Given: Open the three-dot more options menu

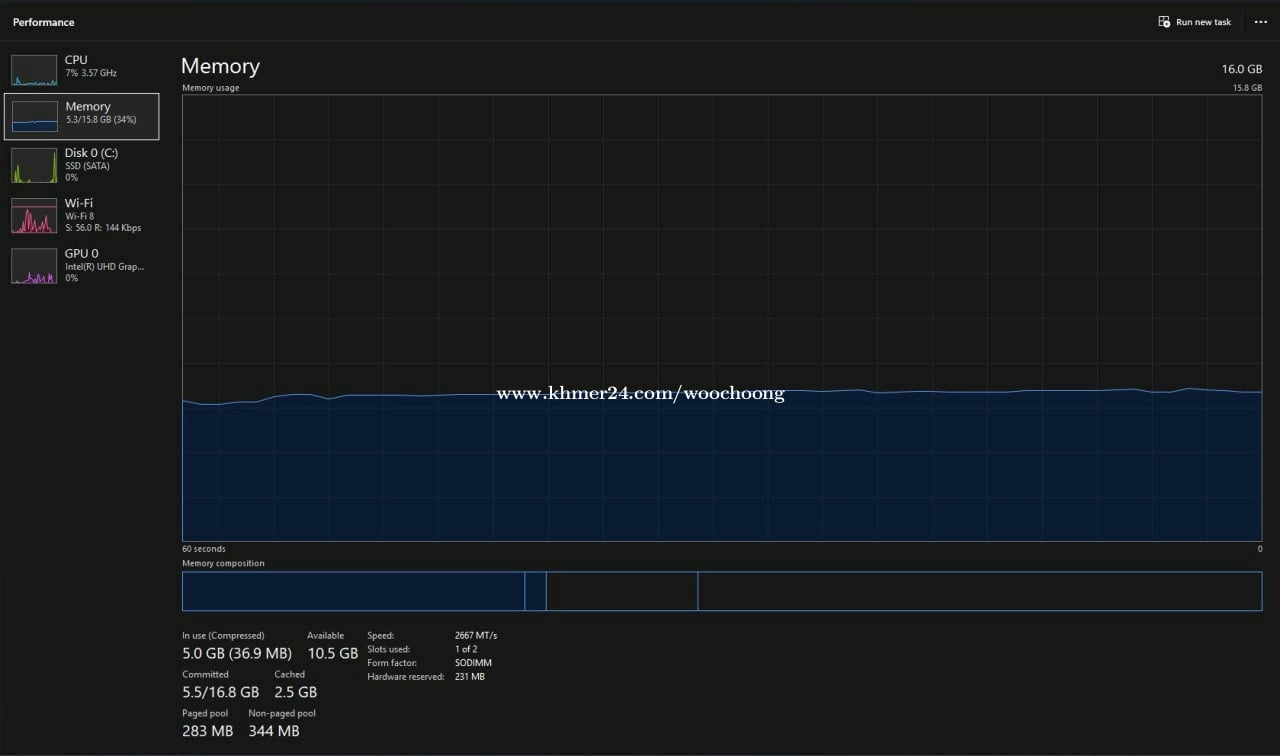Looking at the screenshot, I should pos(1260,22).
